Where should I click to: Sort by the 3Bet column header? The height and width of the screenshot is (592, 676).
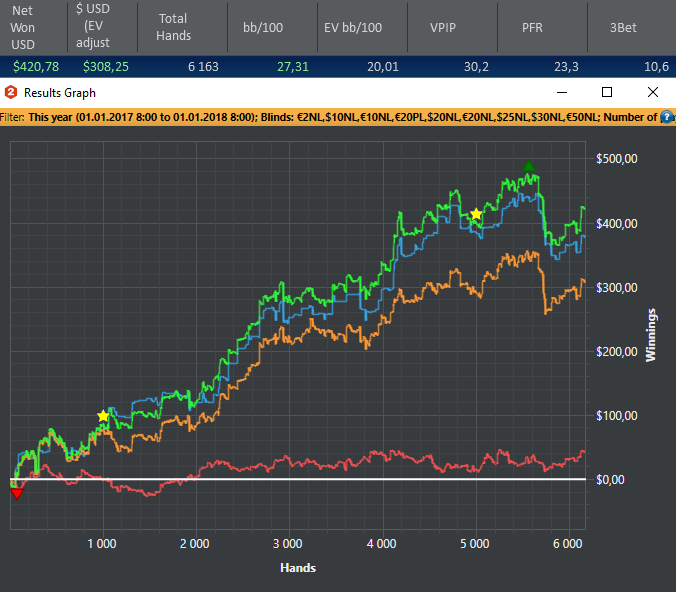[x=623, y=28]
